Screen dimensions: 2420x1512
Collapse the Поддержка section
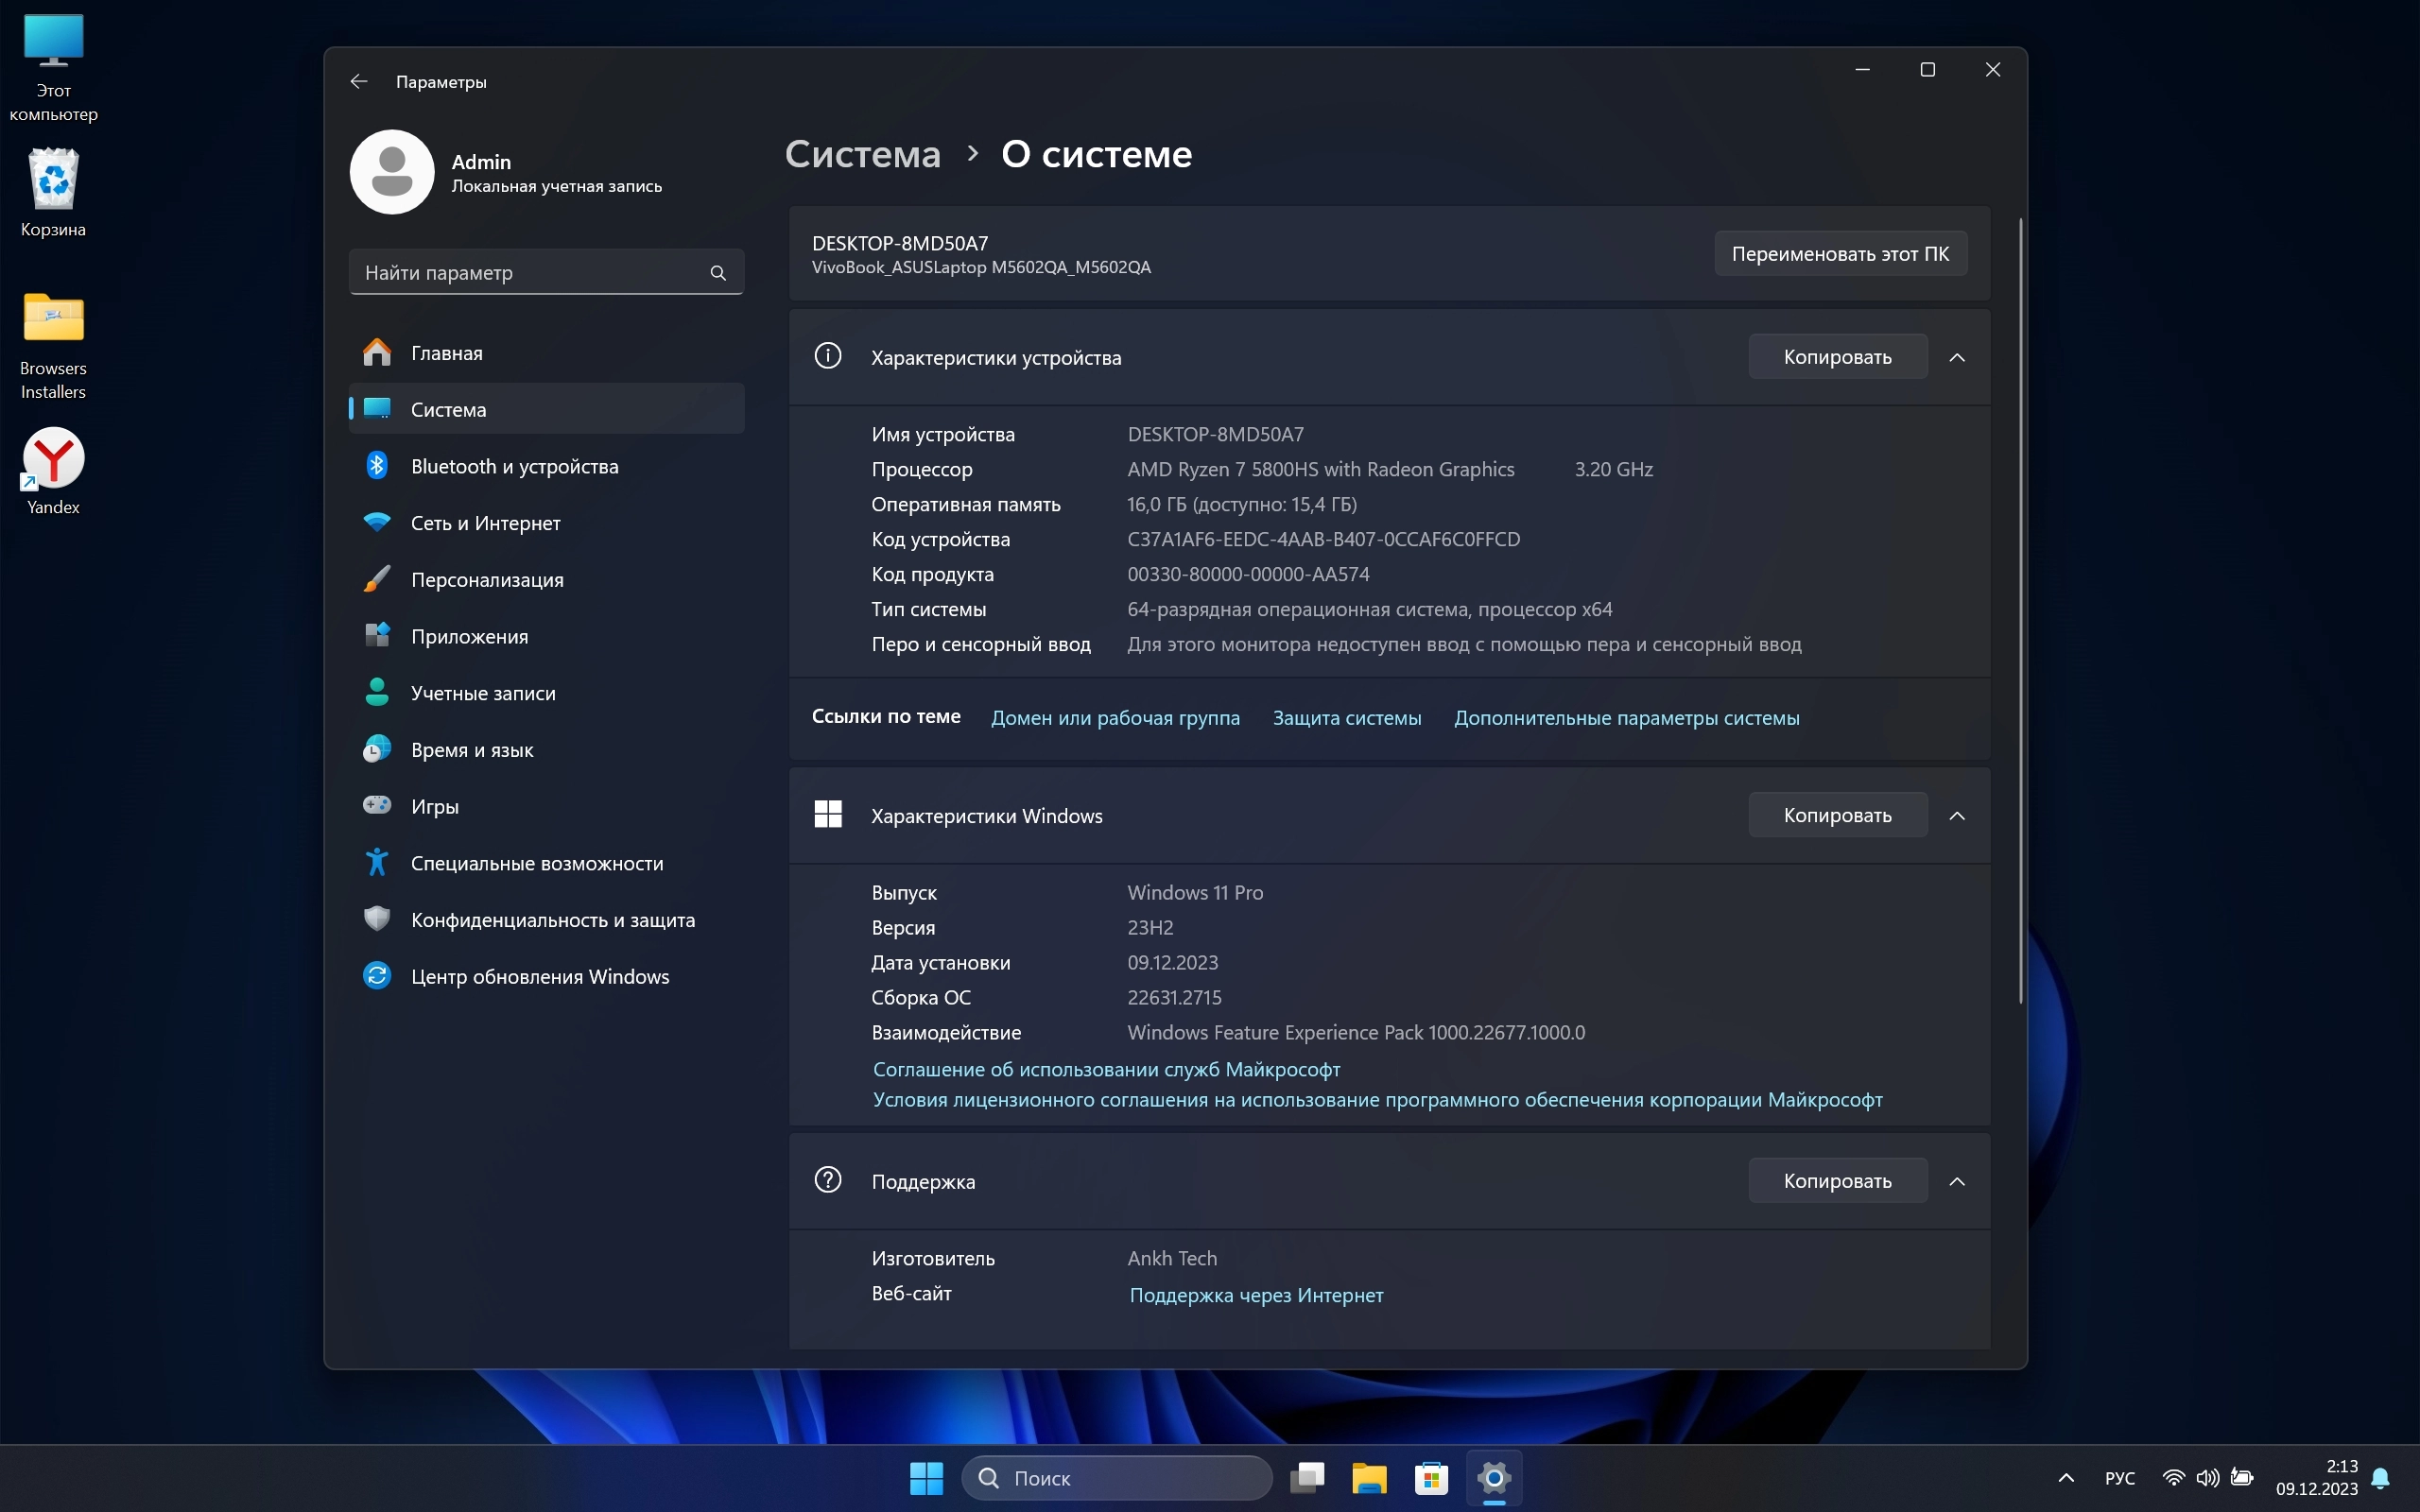pyautogui.click(x=1957, y=1182)
